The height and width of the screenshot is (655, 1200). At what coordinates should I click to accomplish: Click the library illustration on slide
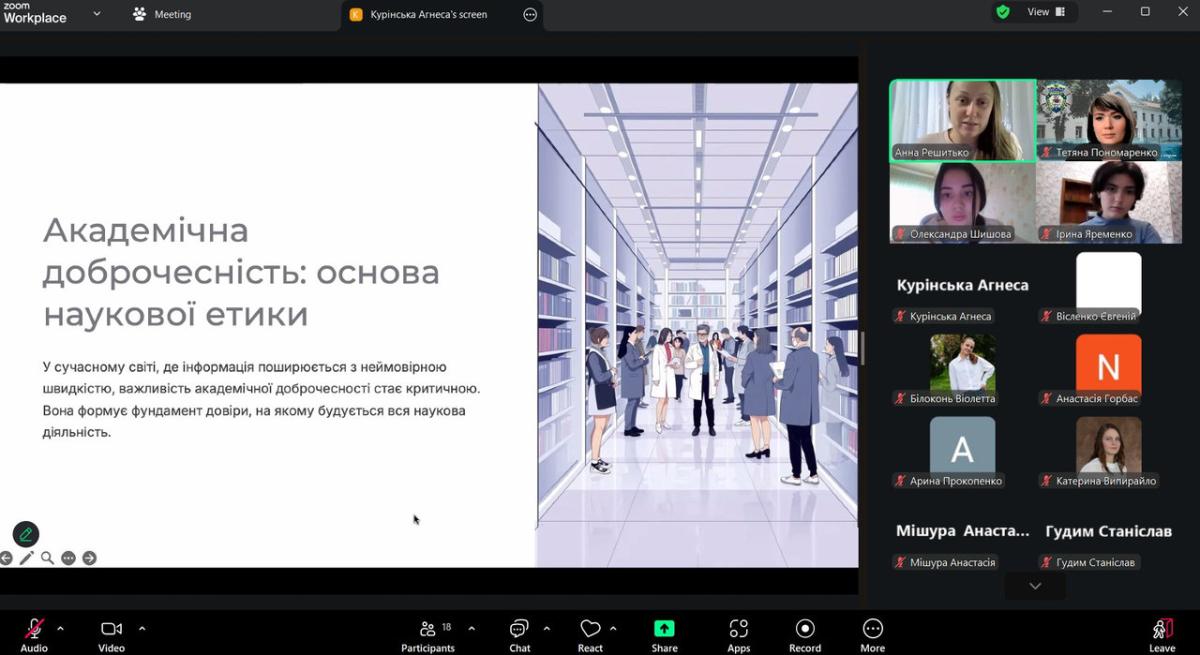[x=697, y=325]
